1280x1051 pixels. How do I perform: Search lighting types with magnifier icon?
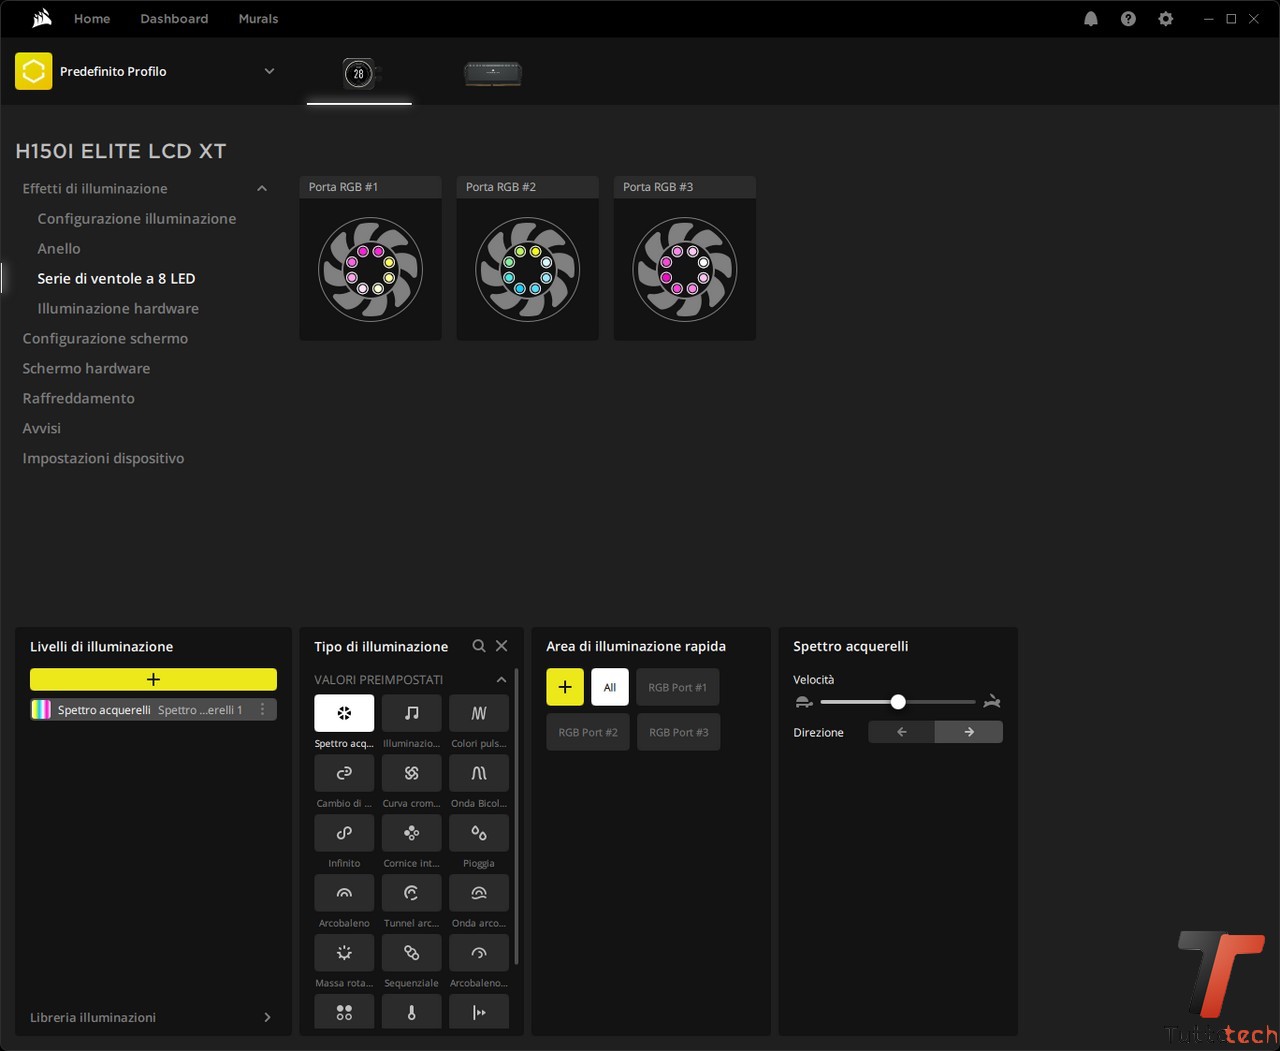click(479, 646)
